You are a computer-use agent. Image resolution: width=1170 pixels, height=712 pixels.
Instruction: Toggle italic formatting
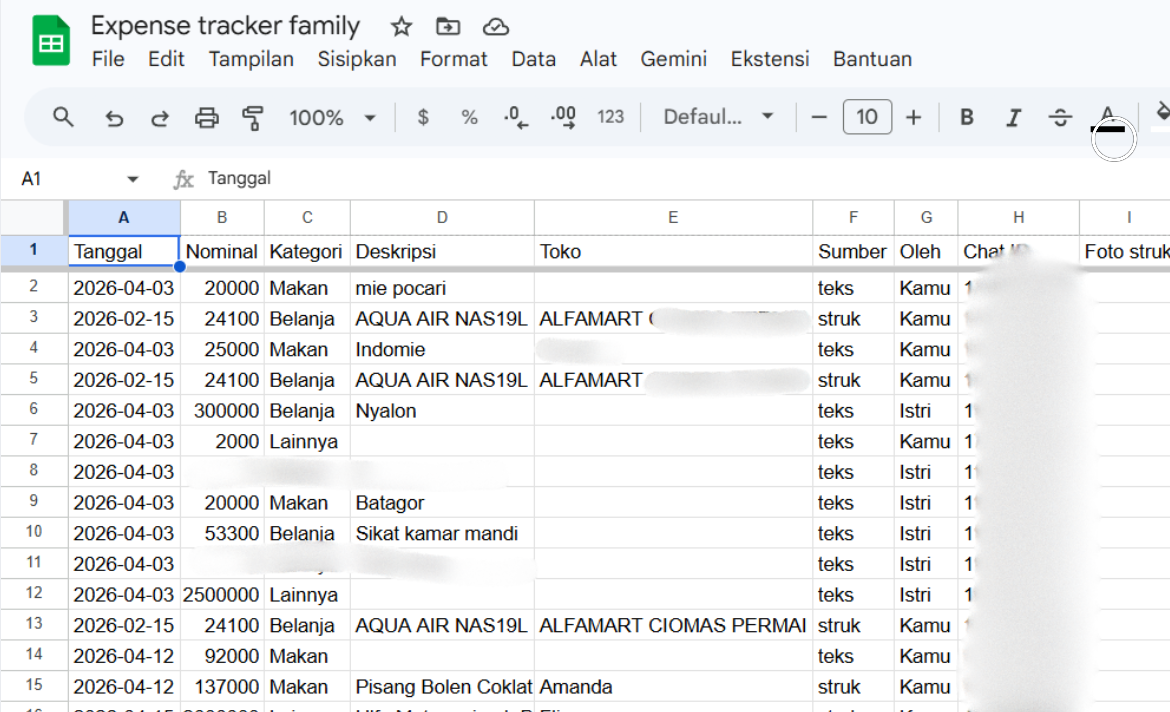click(x=1013, y=117)
